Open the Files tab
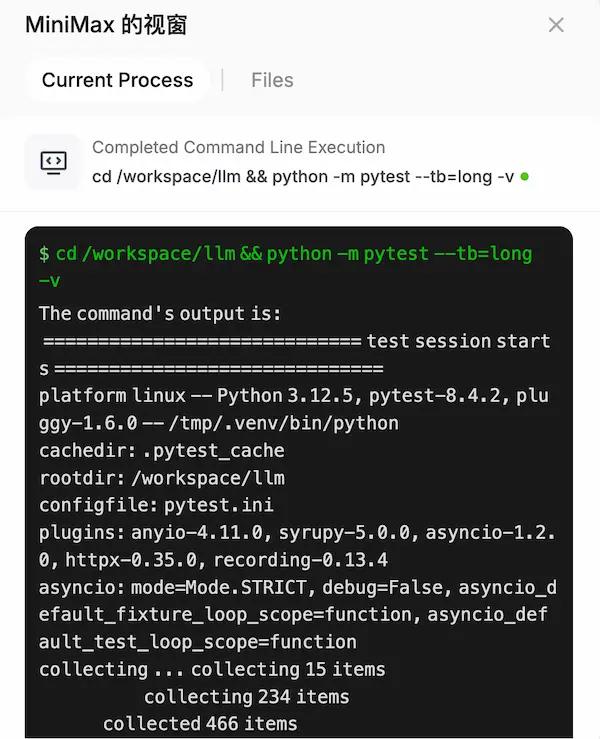The image size is (600, 739). (x=272, y=80)
